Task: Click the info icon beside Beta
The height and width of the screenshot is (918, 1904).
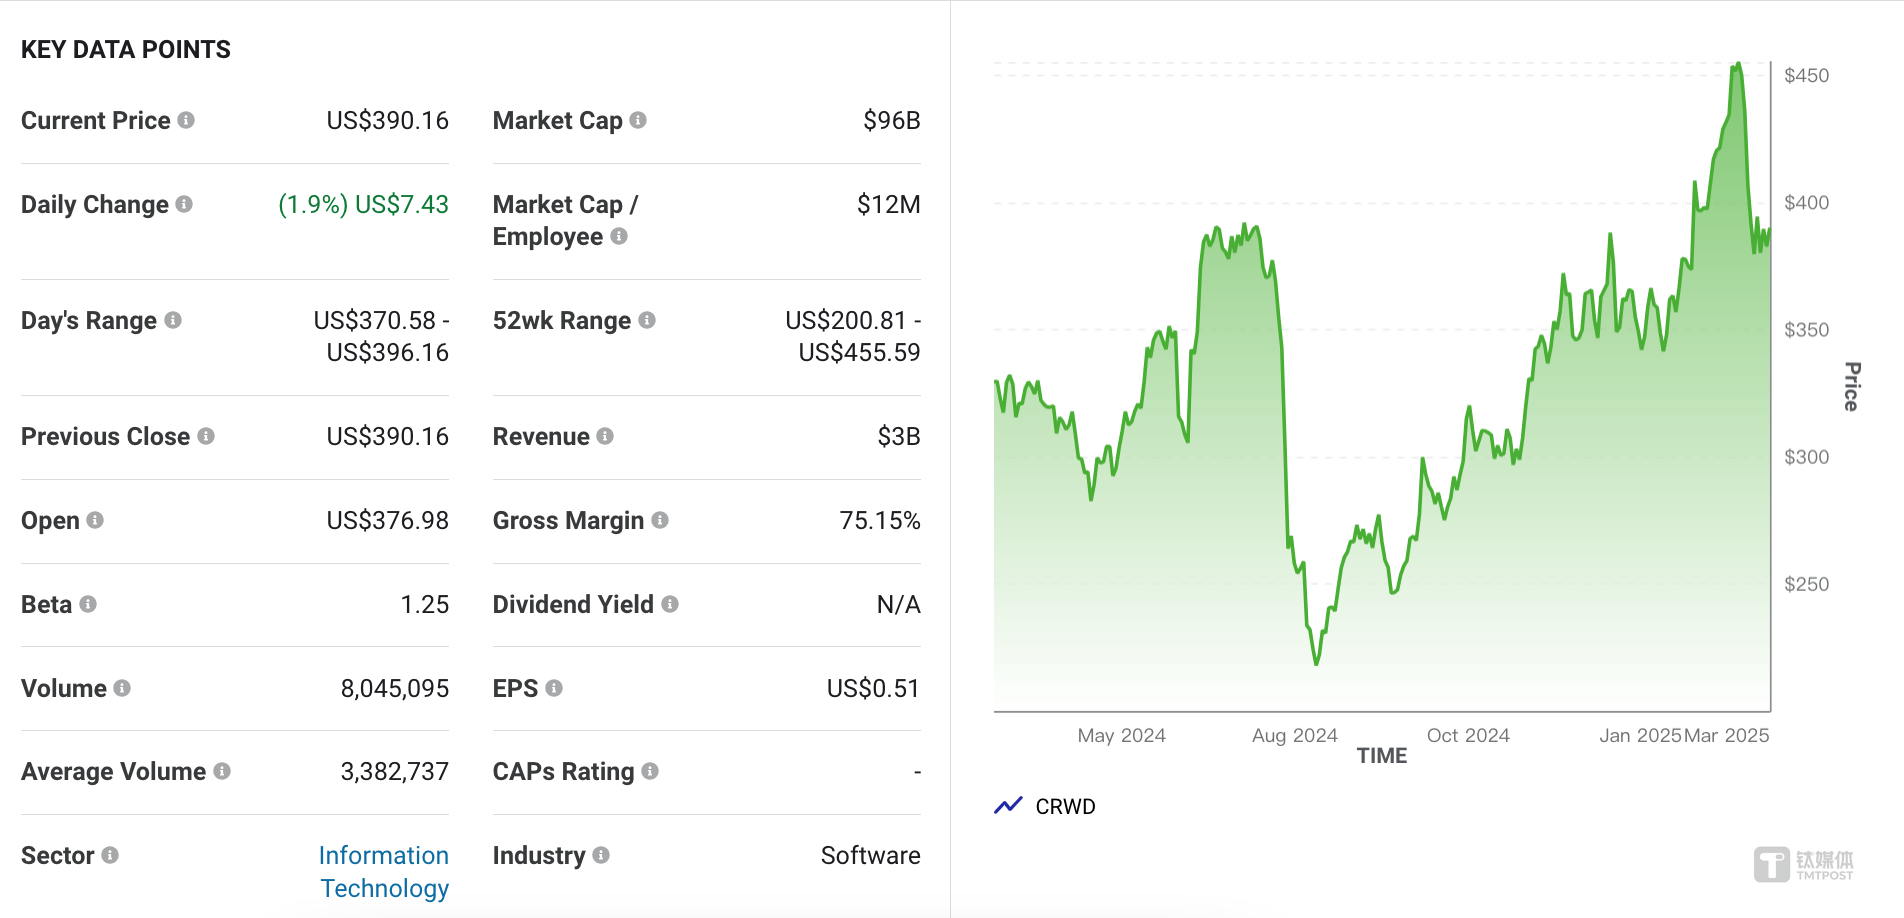Action: coord(88,604)
